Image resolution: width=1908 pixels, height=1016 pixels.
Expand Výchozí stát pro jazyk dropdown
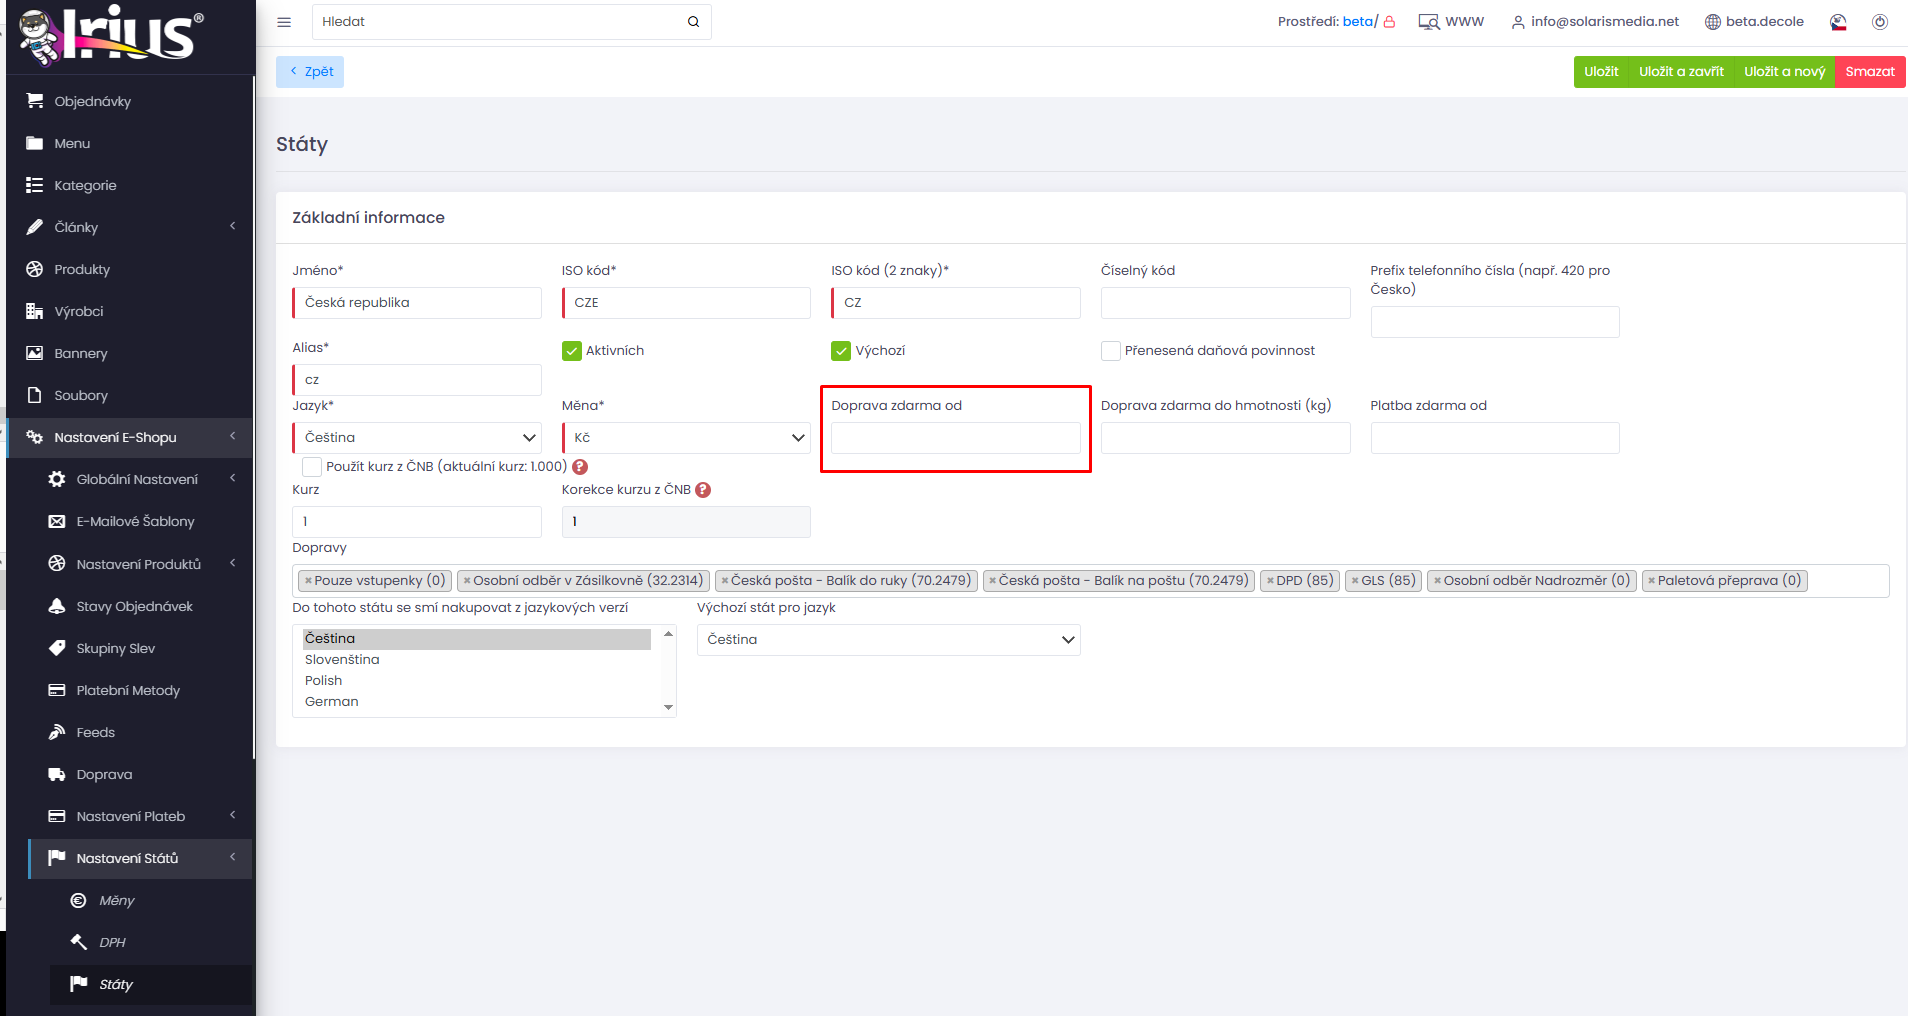click(888, 640)
